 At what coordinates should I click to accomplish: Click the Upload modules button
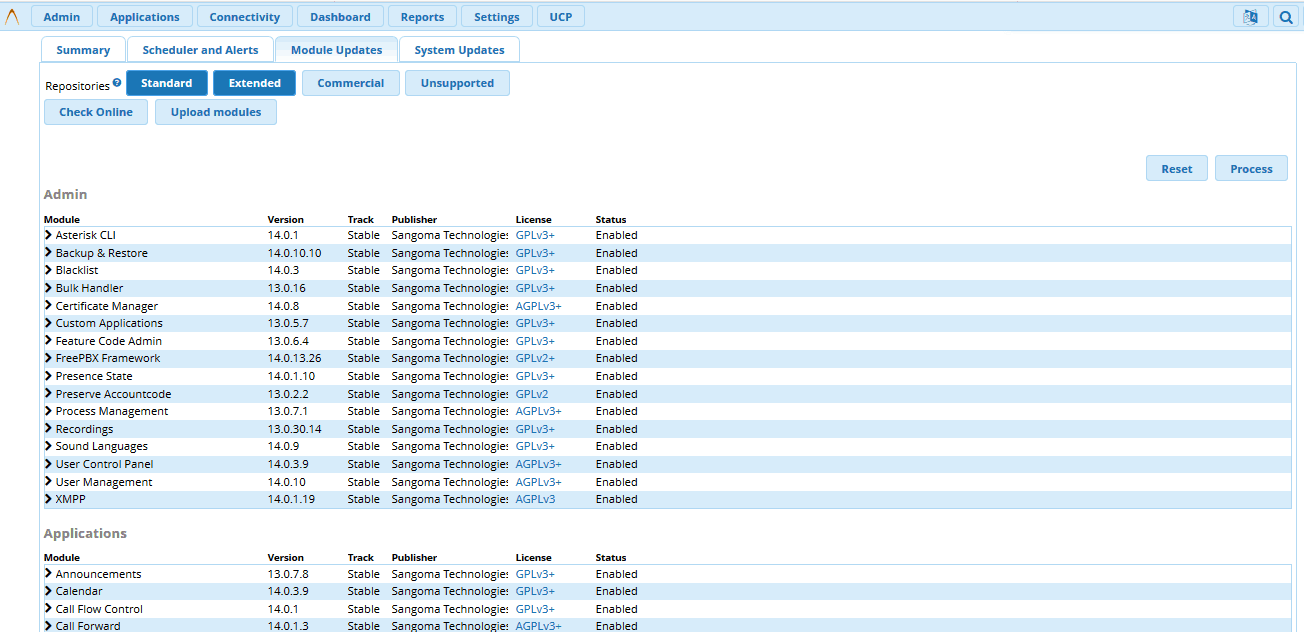tap(216, 112)
